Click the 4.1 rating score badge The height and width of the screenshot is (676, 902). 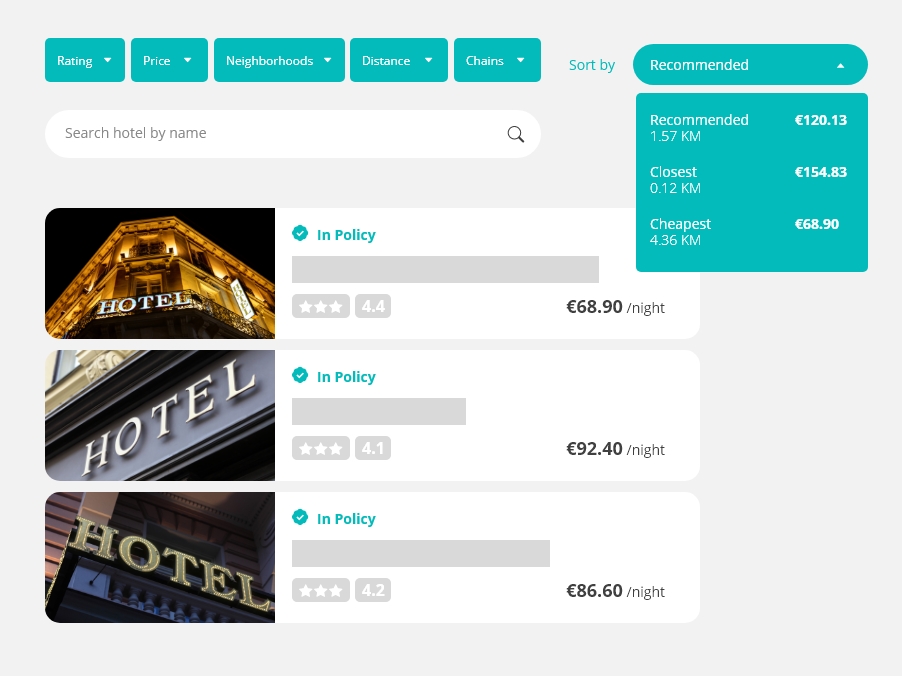(x=372, y=448)
